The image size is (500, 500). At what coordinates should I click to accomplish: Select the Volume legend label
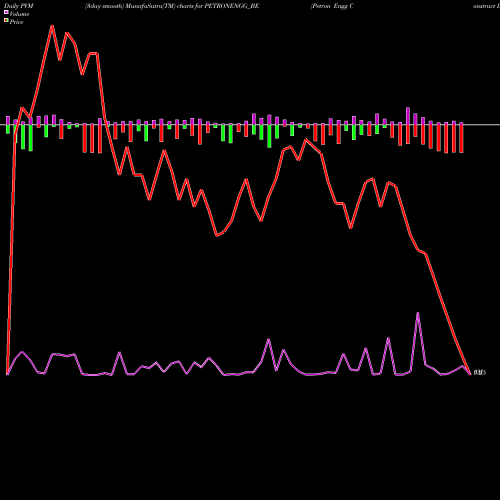19,14
